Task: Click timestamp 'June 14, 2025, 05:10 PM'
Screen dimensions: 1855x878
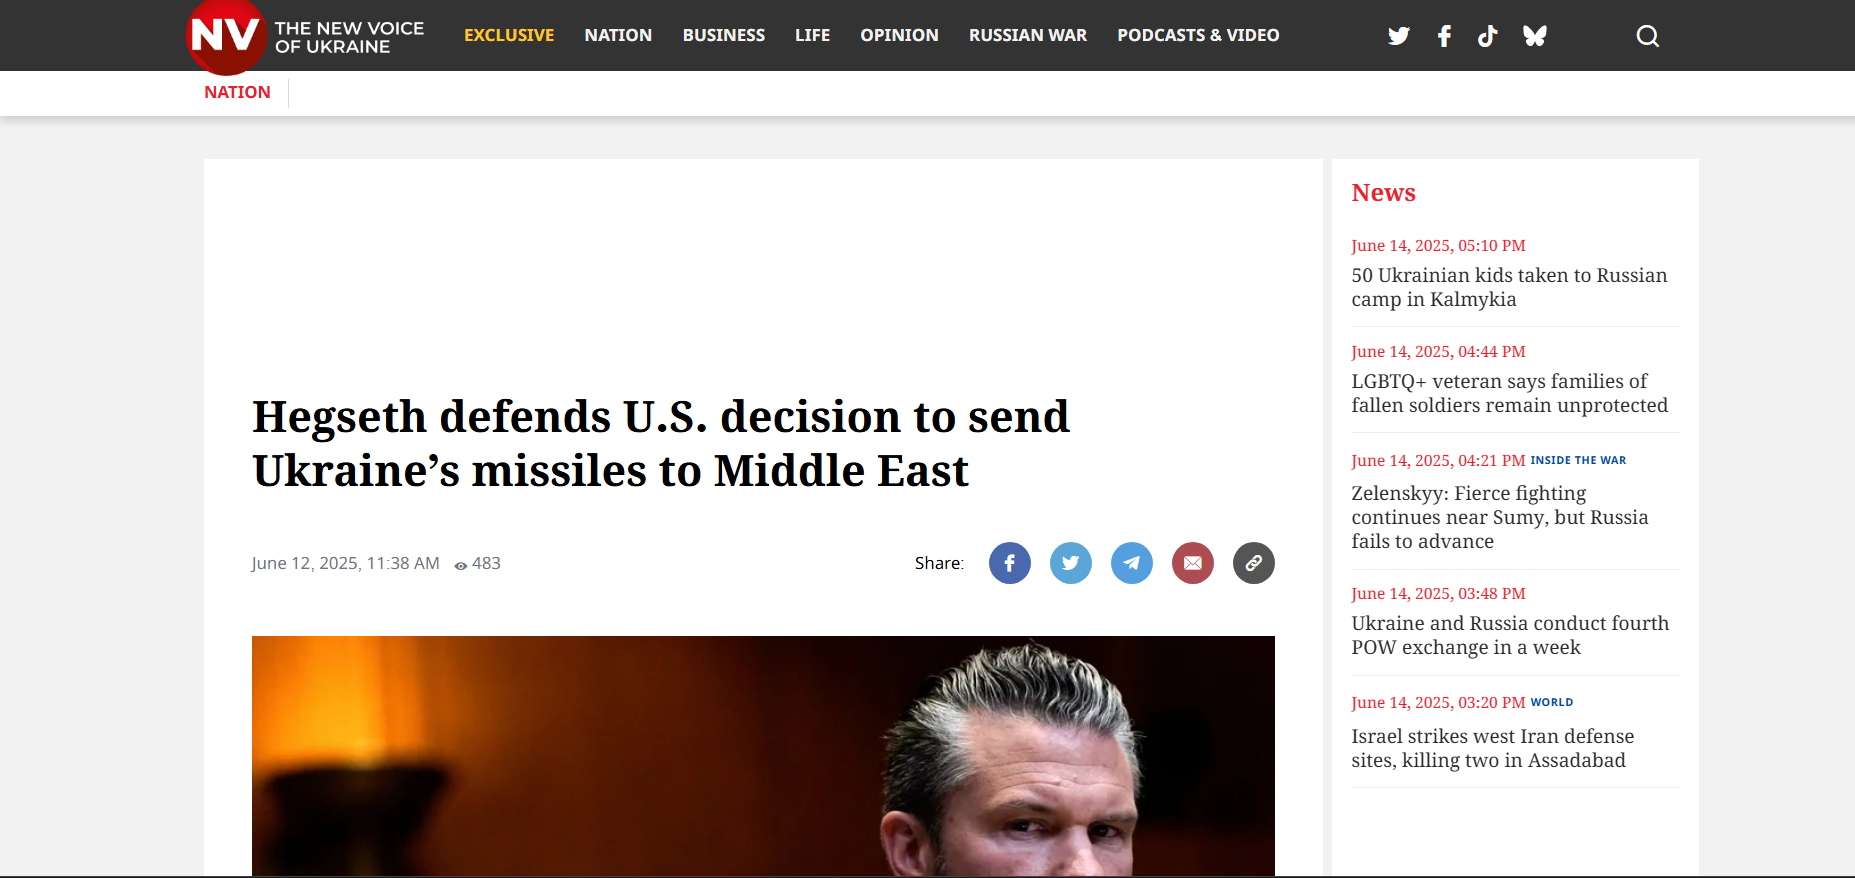Action: 1438,246
